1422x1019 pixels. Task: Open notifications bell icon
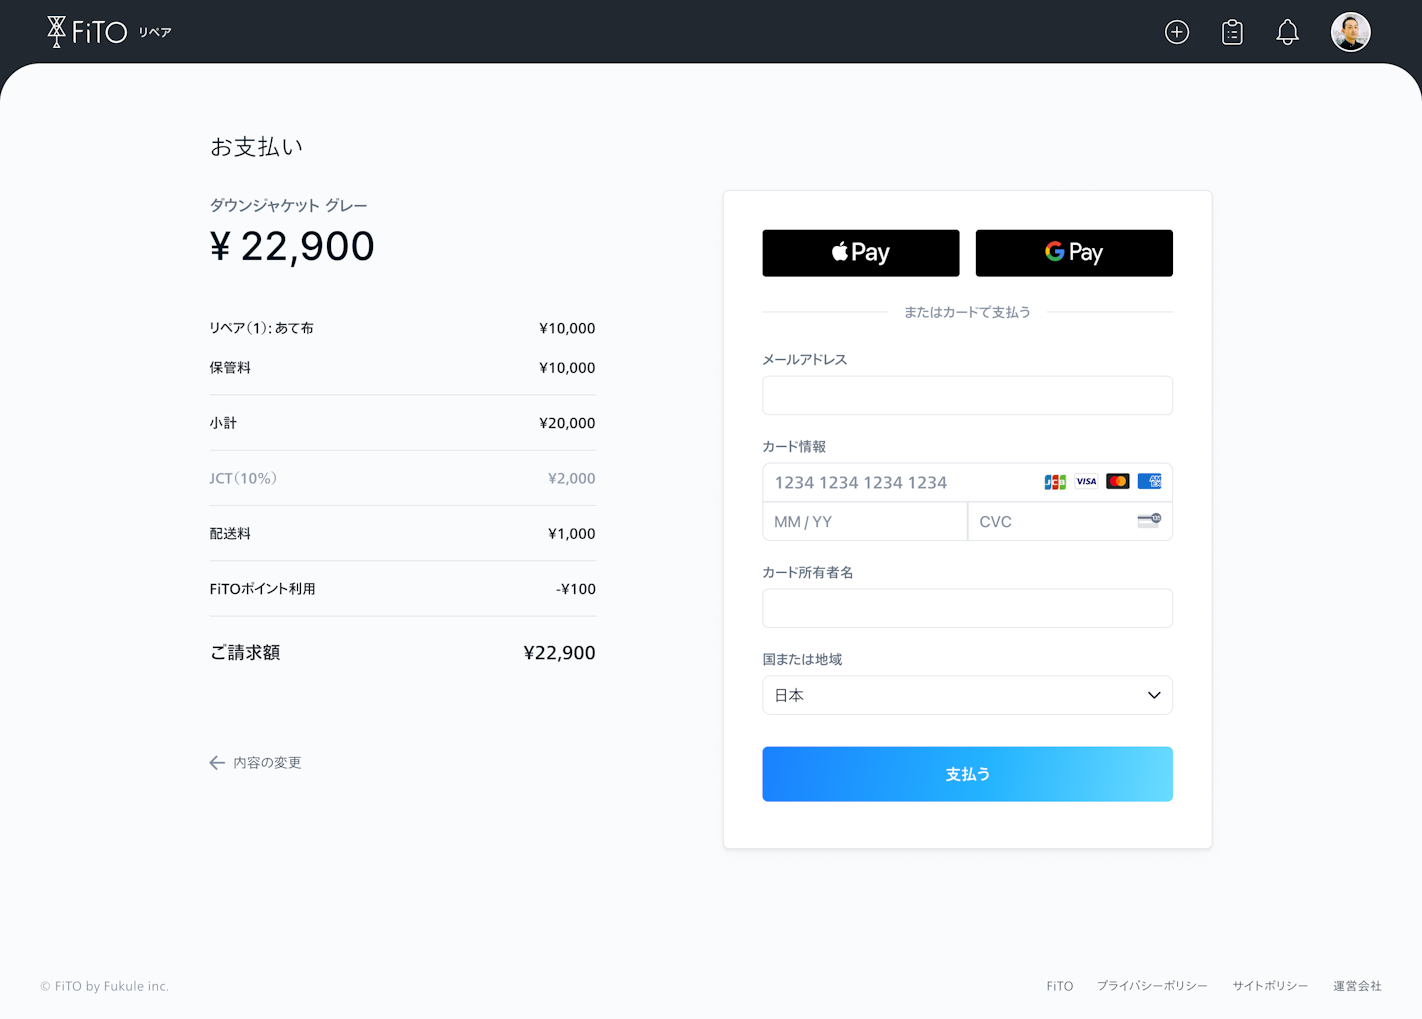[x=1287, y=32]
